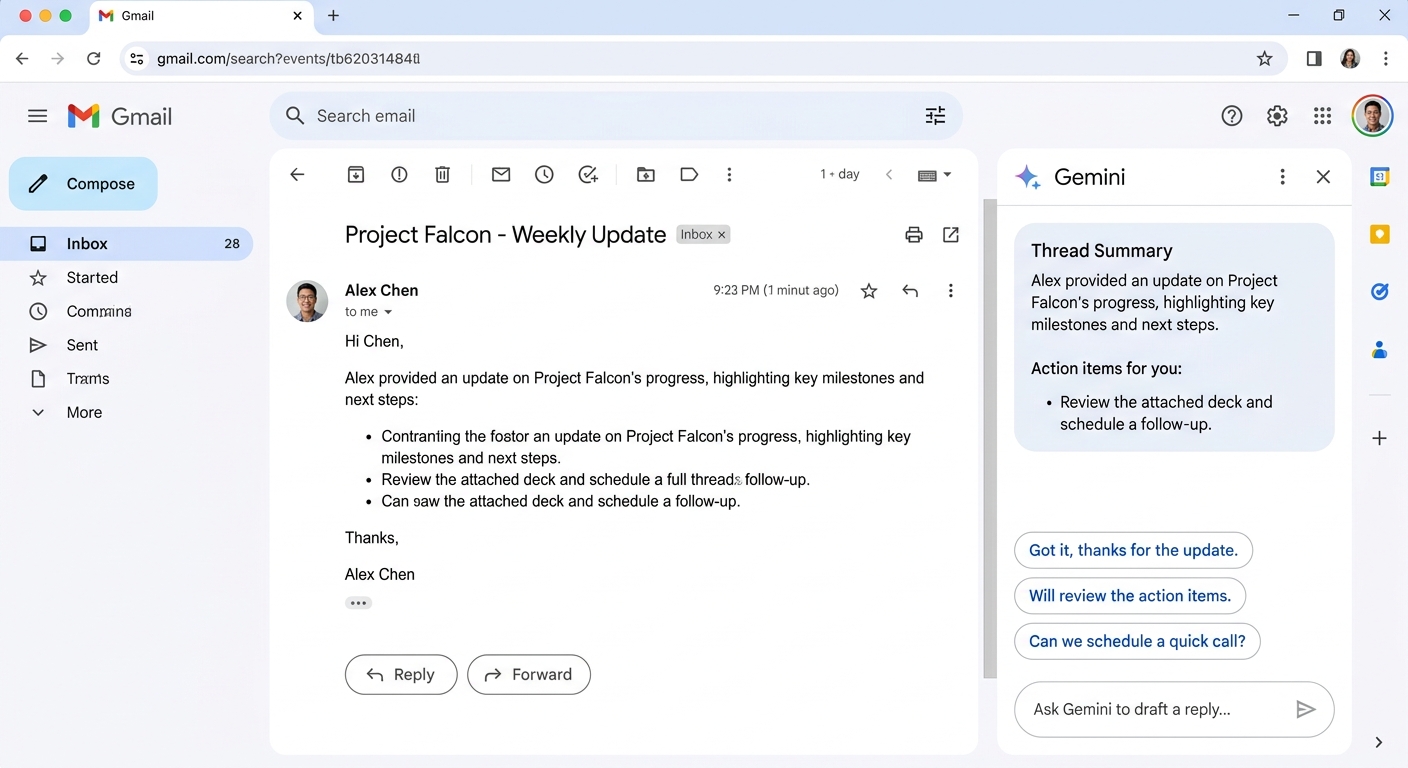Open Google Calendar in the side panel
1408x768 pixels.
tap(1380, 177)
